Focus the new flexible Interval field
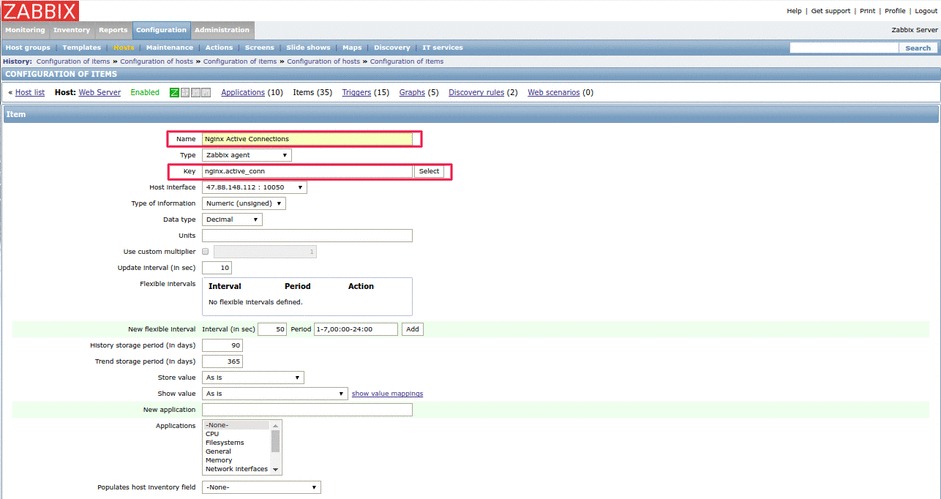This screenshot has width=941, height=499. click(x=272, y=329)
